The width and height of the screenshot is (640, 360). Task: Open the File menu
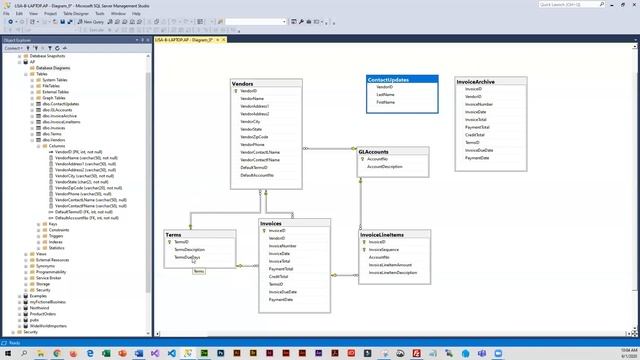6,13
